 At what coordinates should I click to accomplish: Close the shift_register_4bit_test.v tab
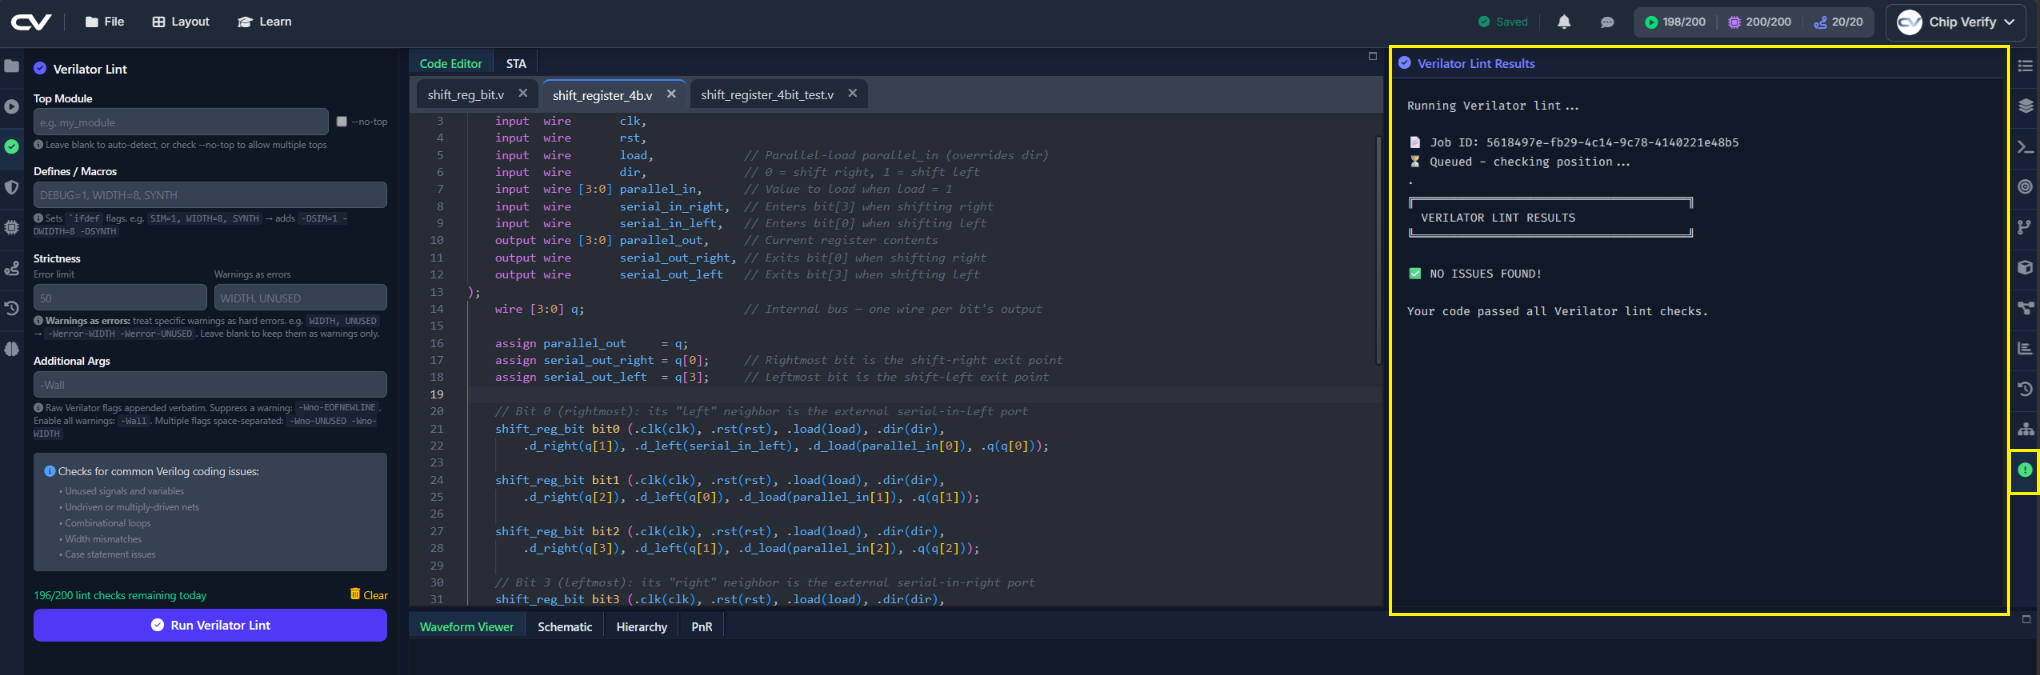pos(853,93)
